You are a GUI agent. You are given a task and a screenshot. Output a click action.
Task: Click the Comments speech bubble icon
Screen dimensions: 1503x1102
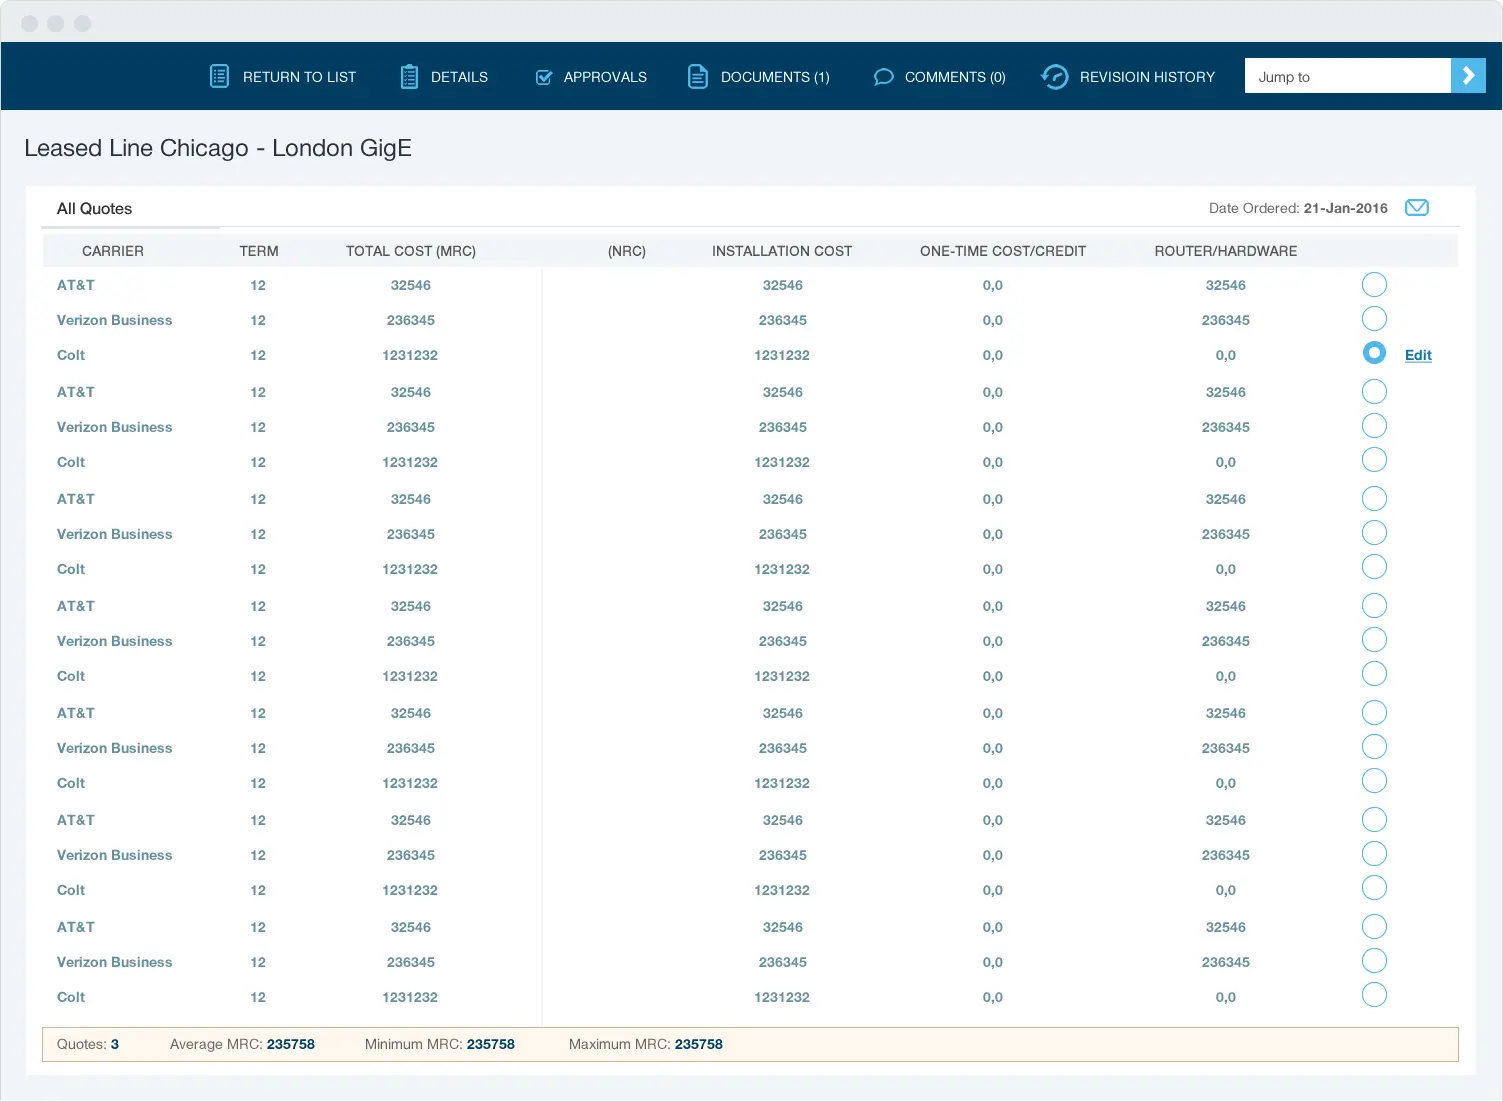pos(883,77)
